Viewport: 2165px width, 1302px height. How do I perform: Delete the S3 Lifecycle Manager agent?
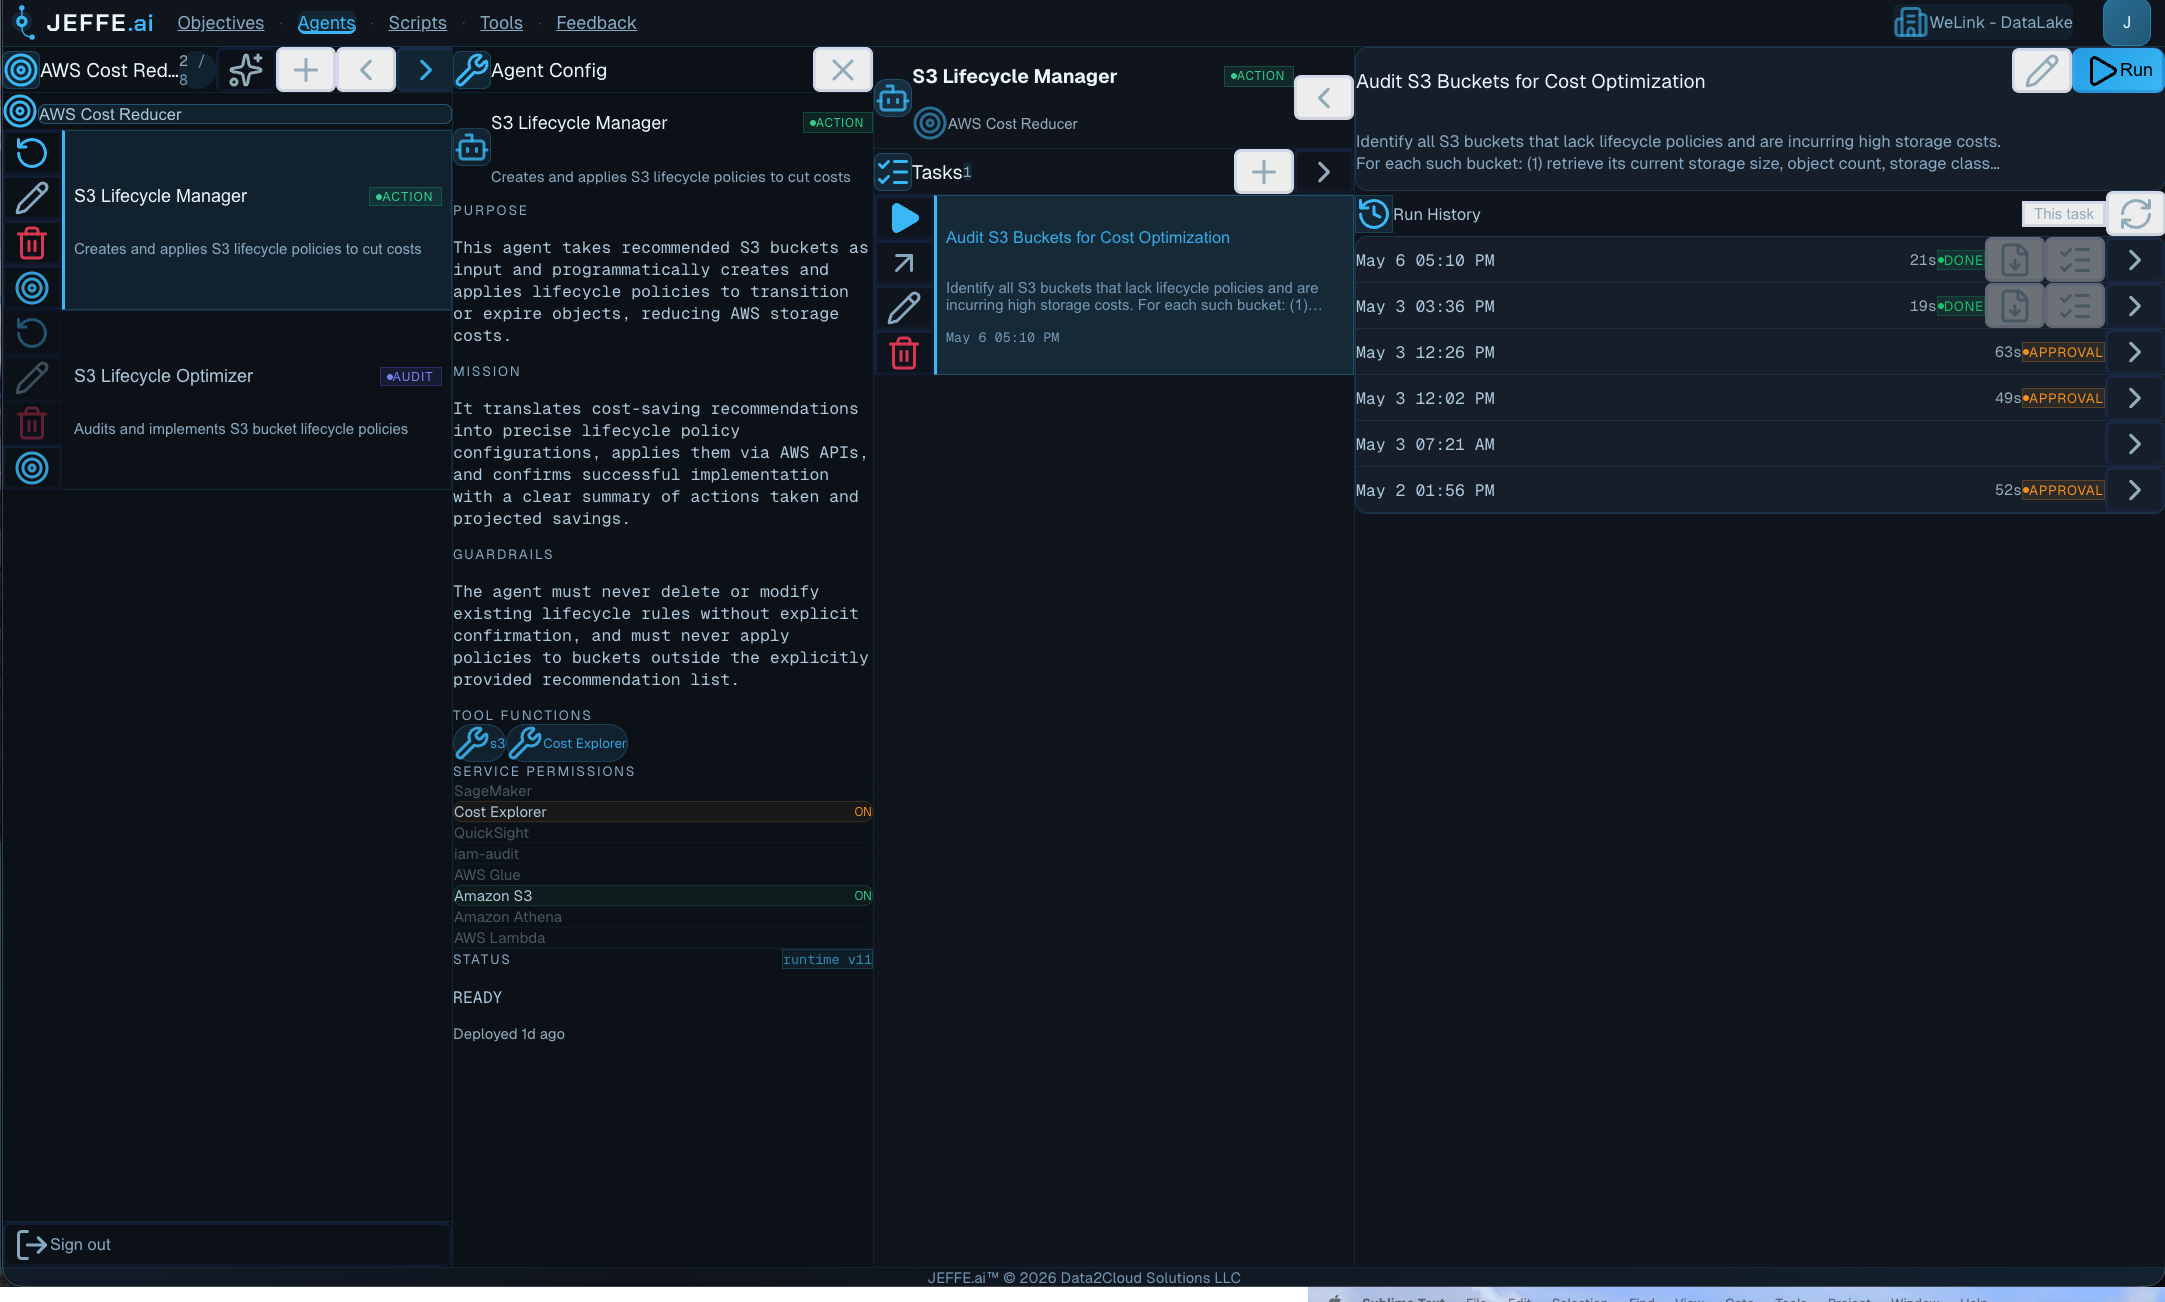tap(32, 243)
